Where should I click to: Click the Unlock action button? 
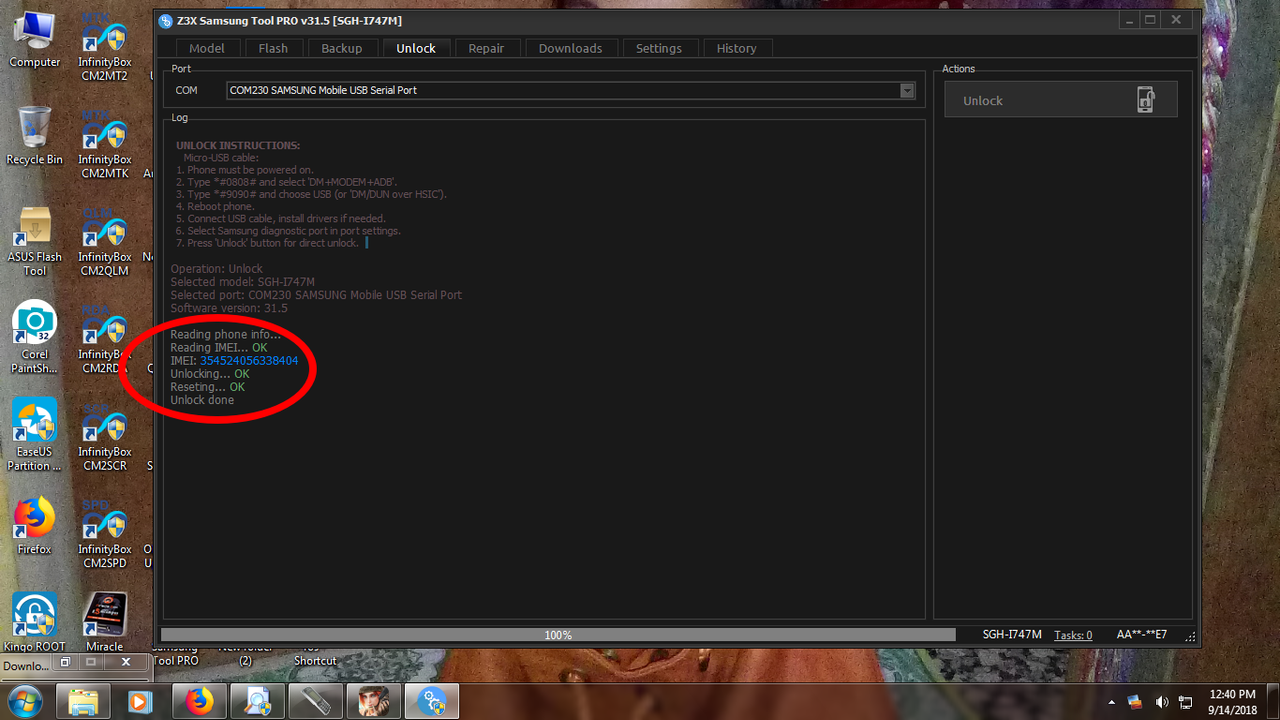pyautogui.click(x=1061, y=100)
